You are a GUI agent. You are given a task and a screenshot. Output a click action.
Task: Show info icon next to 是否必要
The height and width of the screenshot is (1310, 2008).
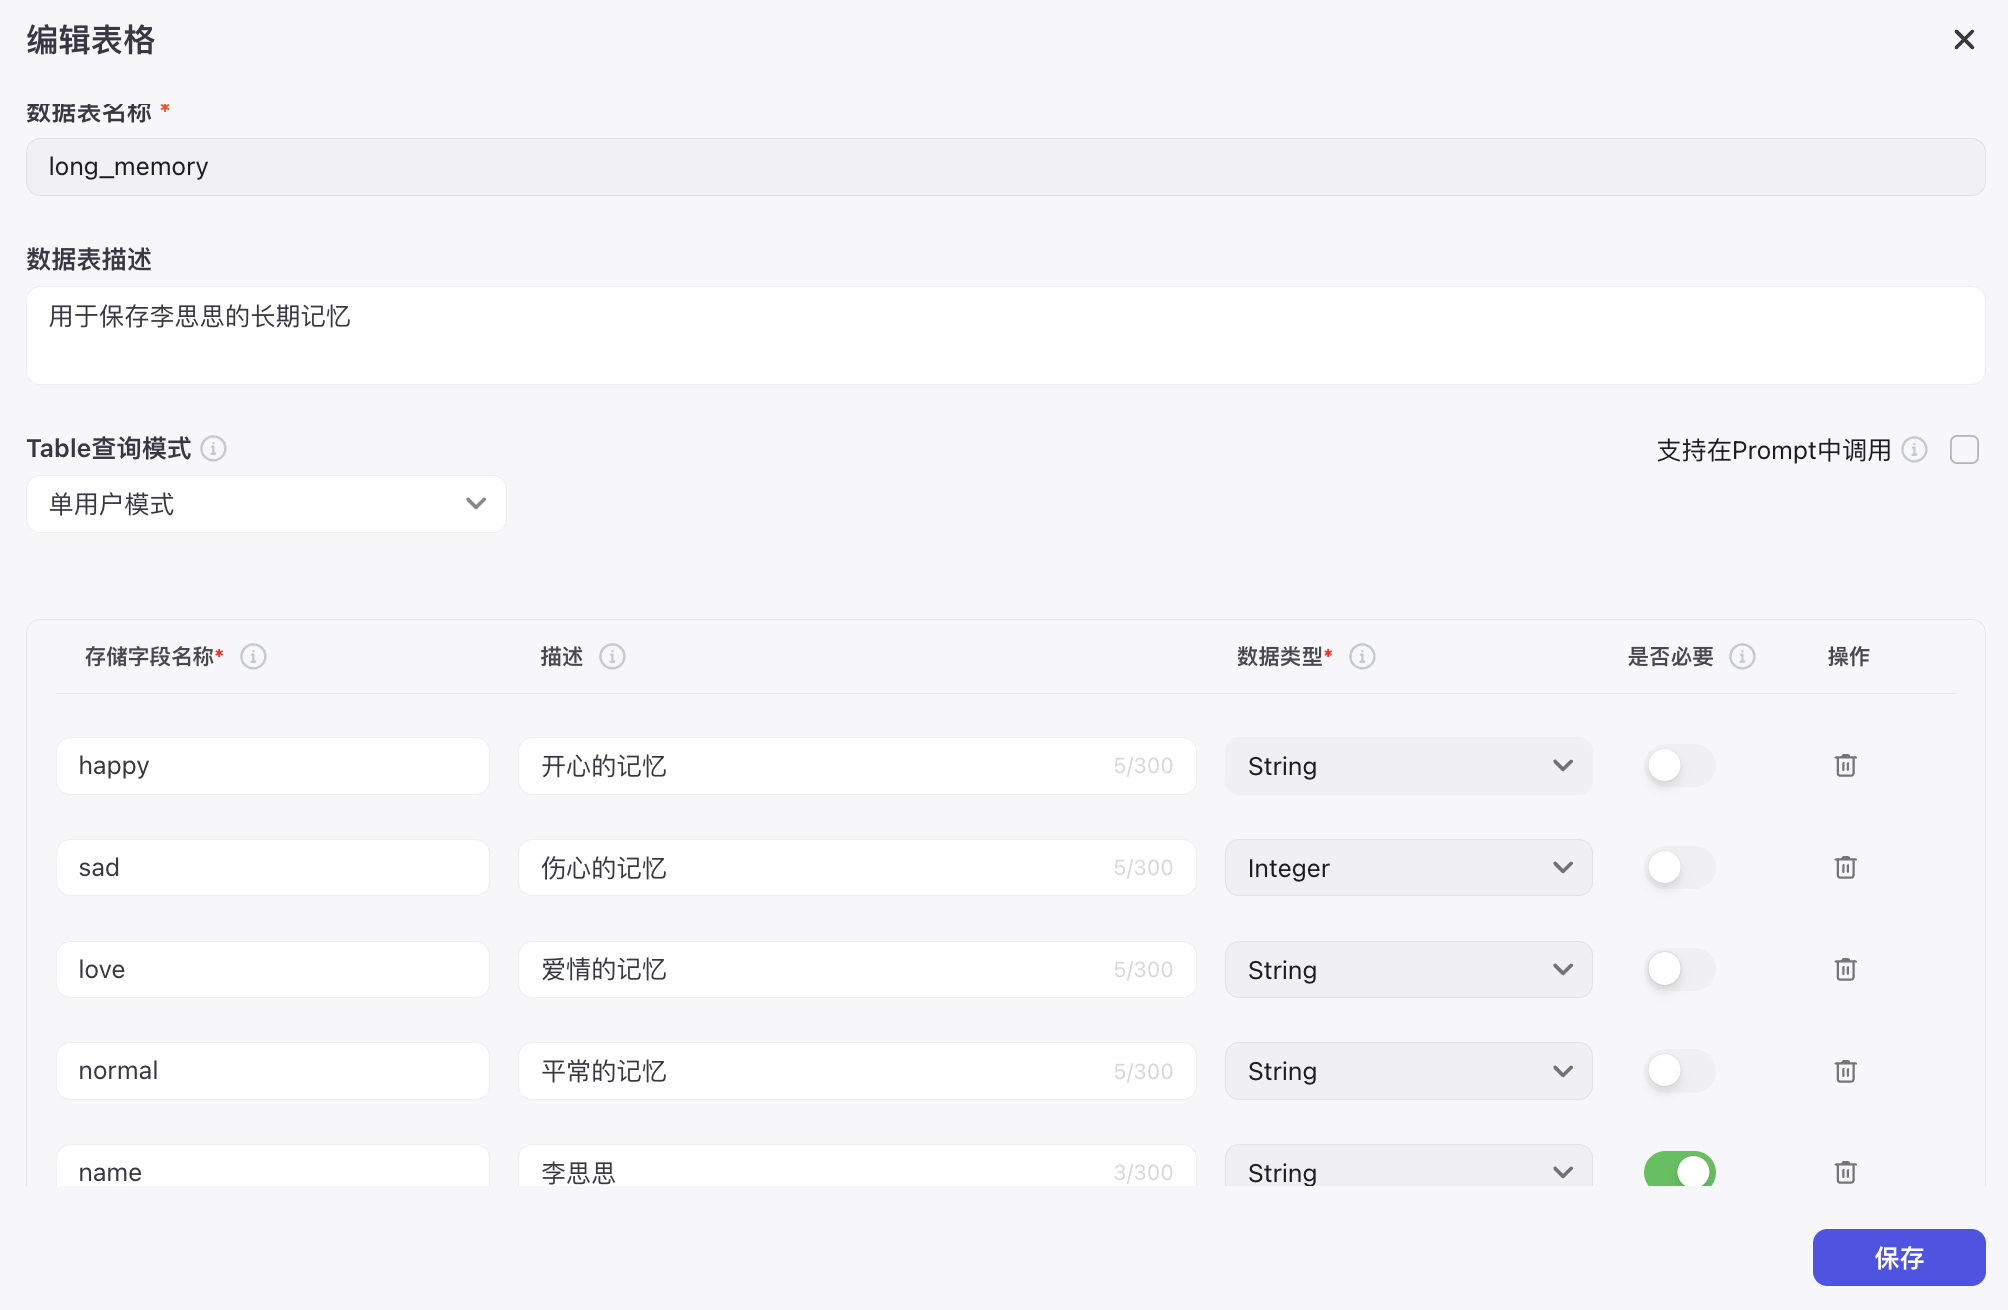pos(1742,657)
